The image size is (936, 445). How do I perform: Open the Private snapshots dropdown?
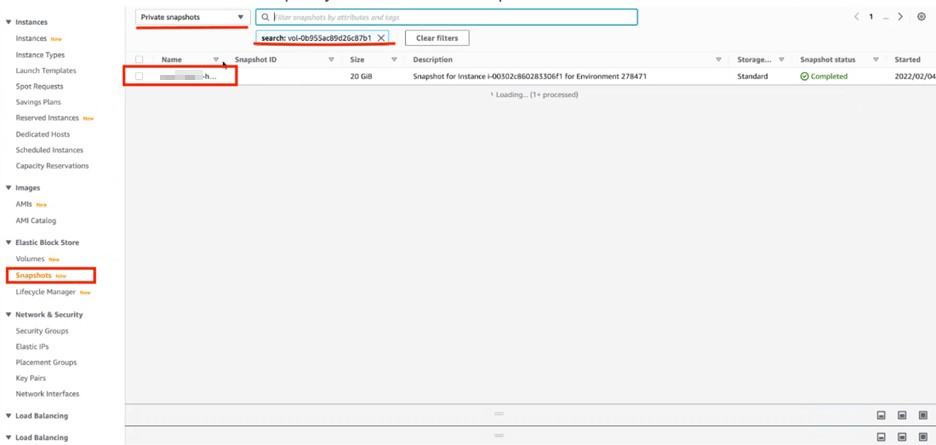[192, 17]
